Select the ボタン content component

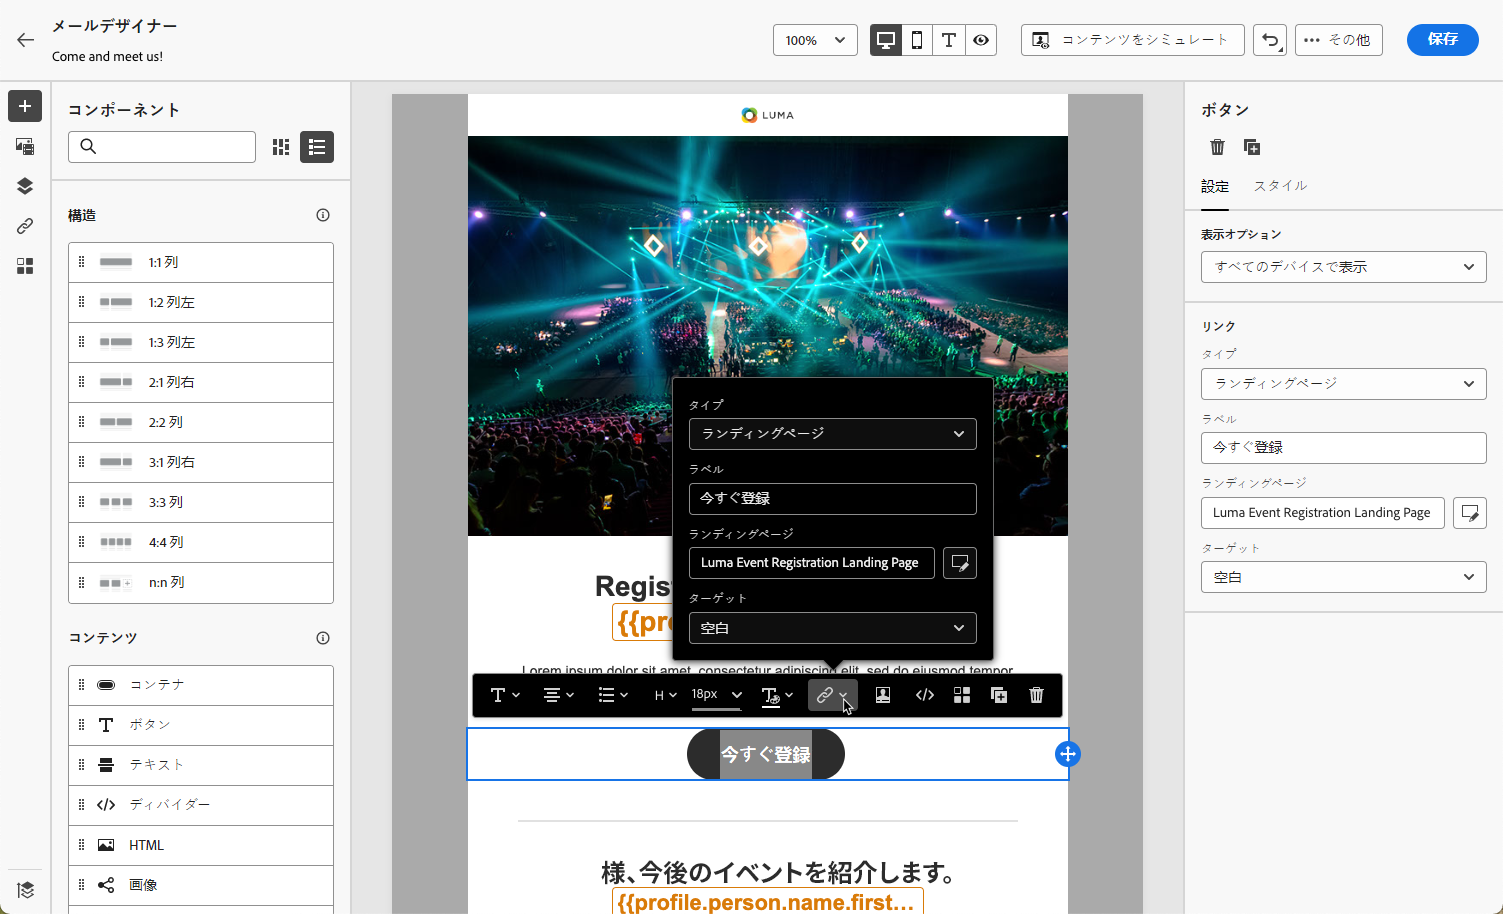[x=201, y=725]
